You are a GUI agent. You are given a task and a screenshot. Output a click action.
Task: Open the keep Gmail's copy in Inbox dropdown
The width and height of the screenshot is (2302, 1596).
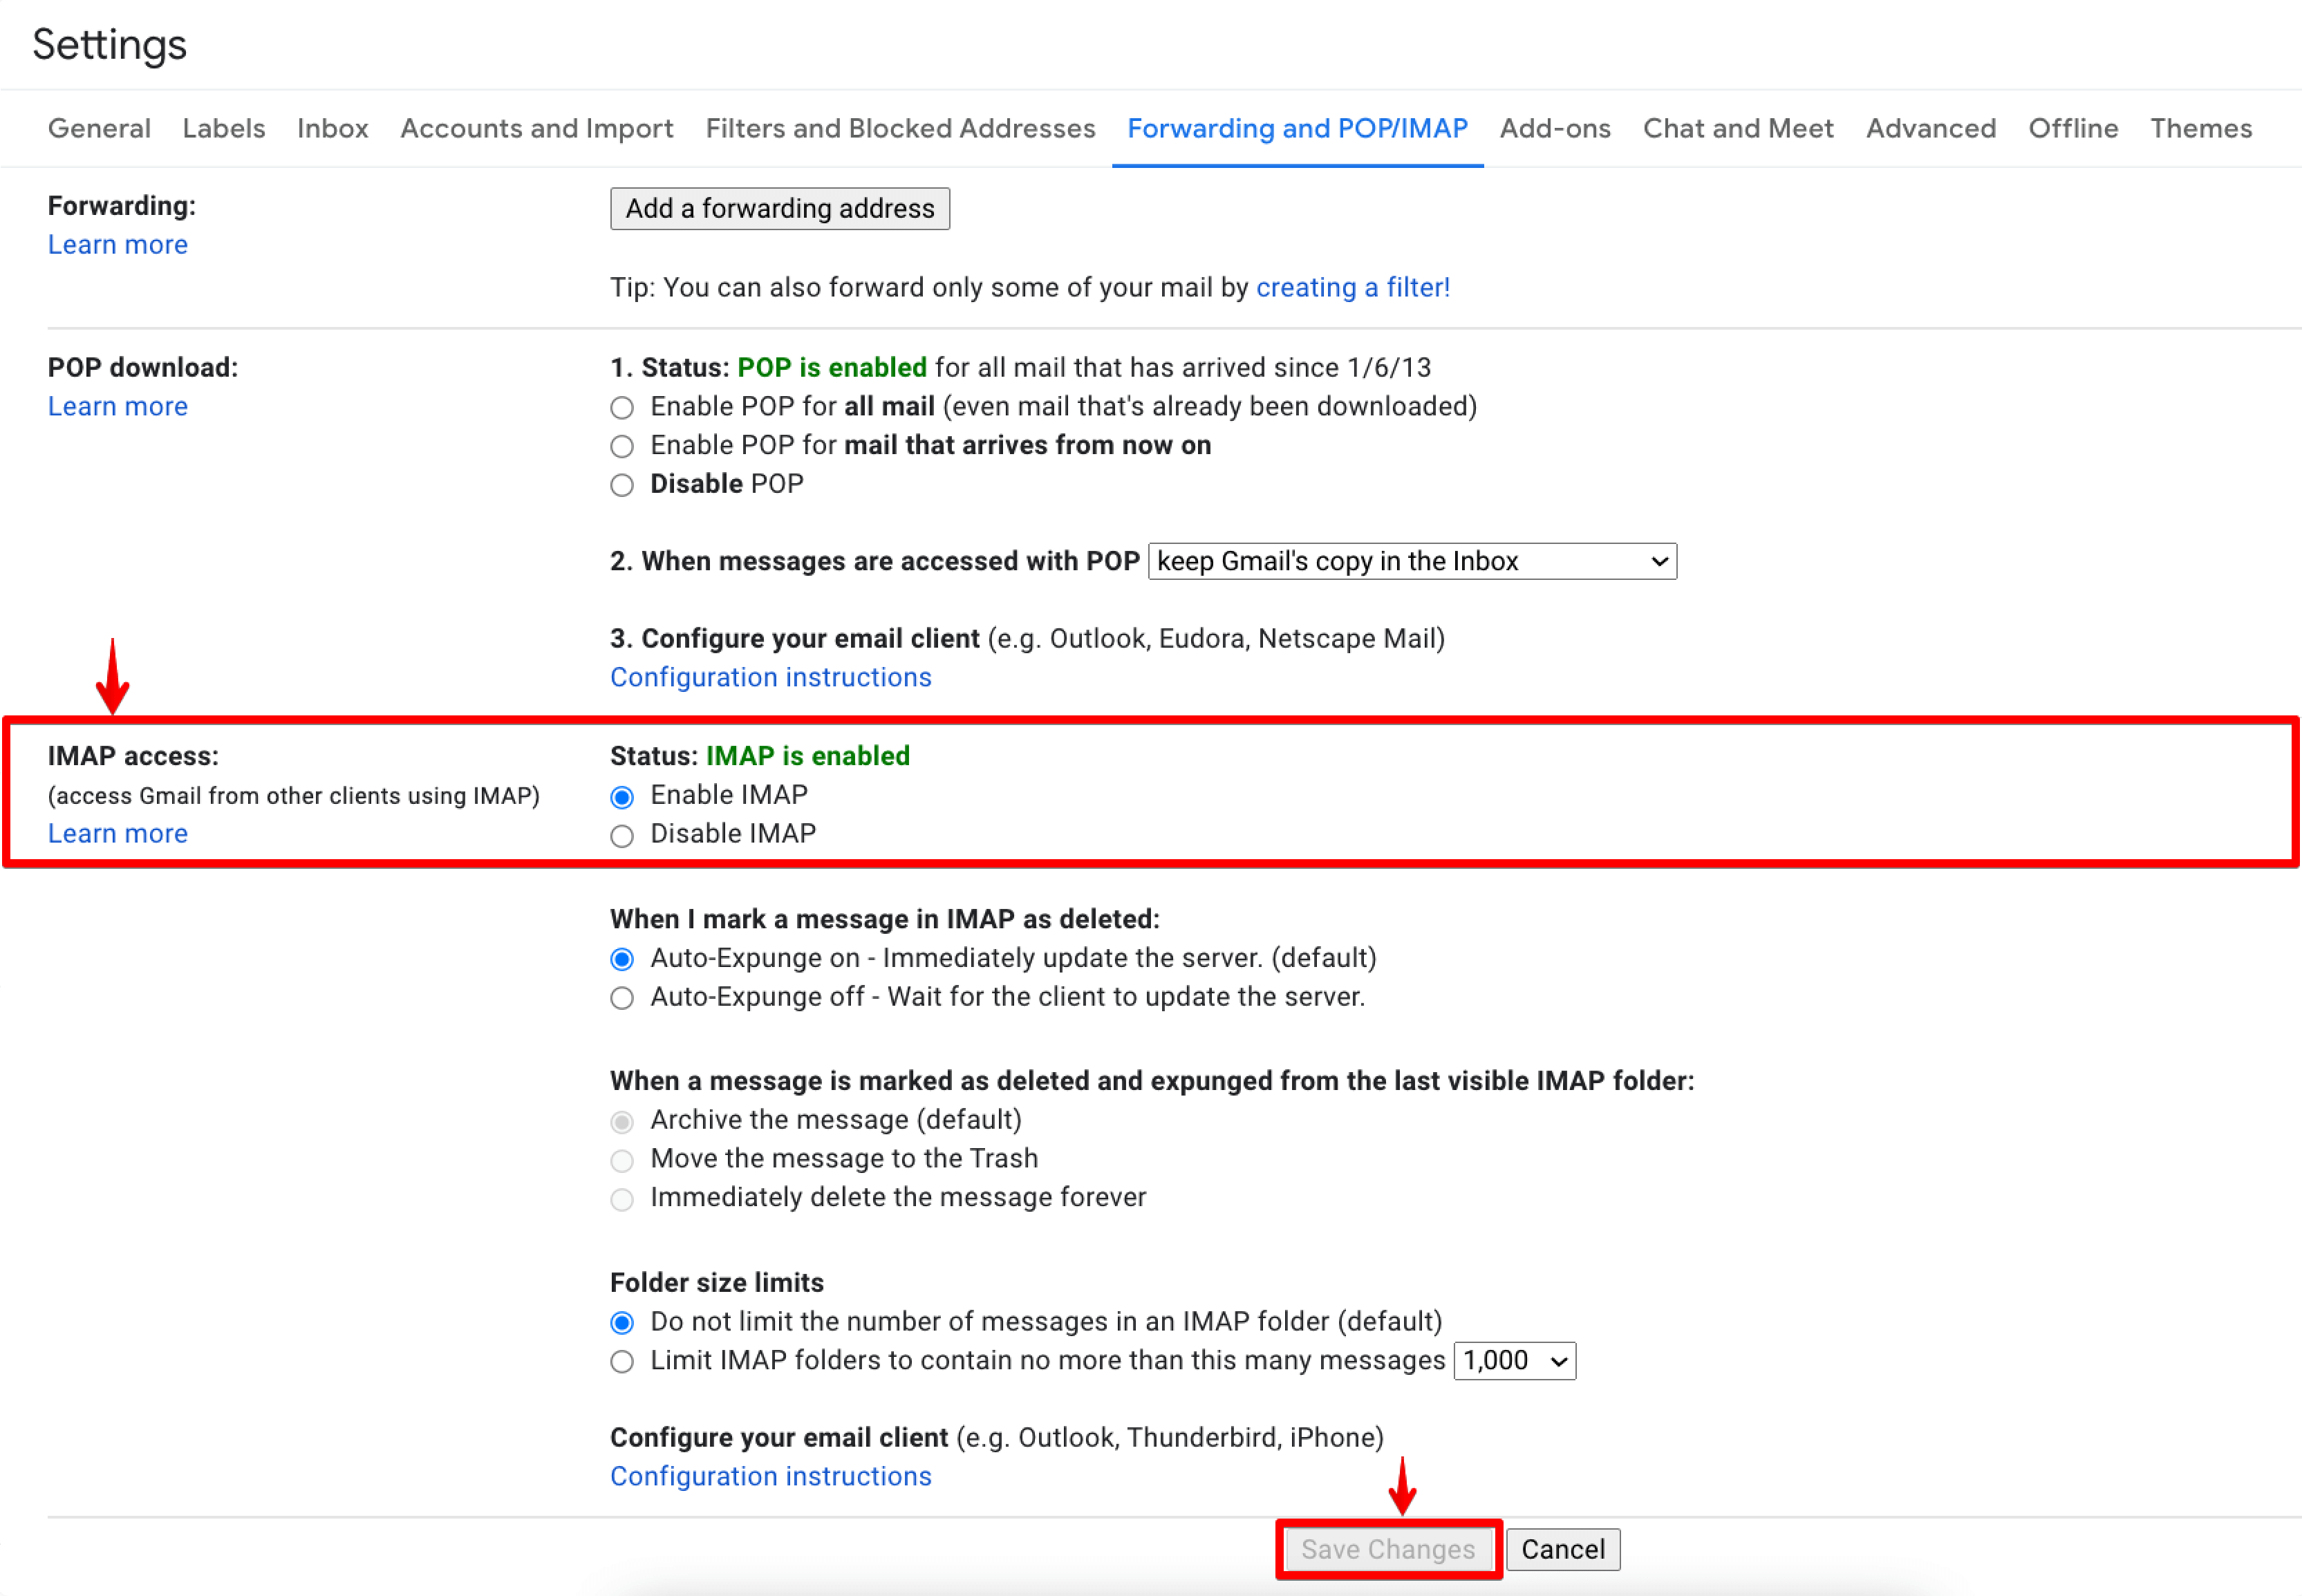pos(1412,561)
